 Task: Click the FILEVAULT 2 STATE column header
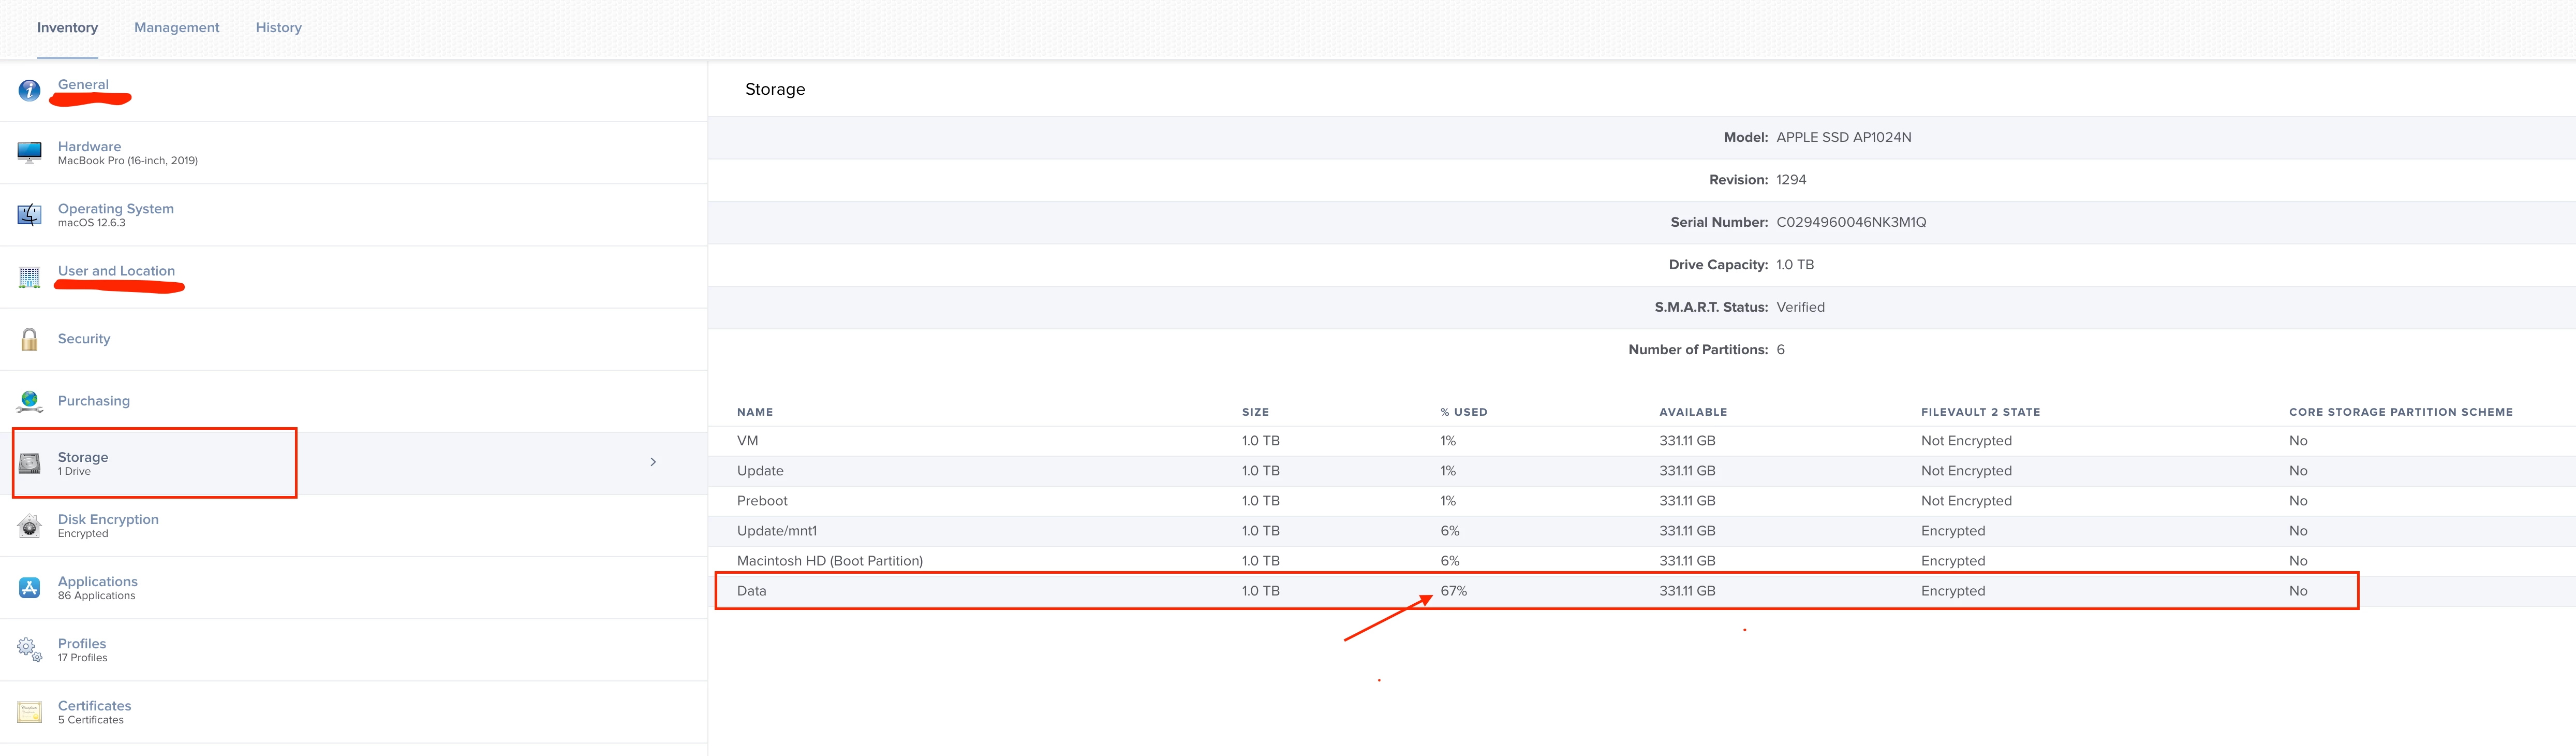1980,412
